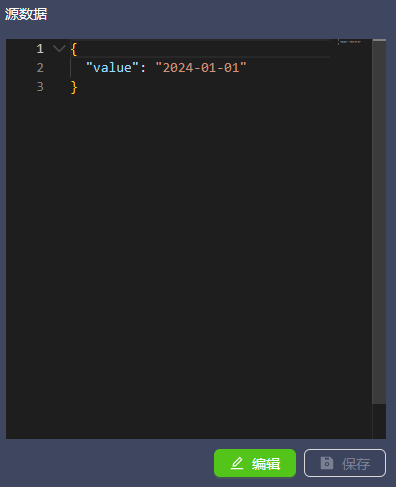396x487 pixels.
Task: Click the green 编辑 button label
Action: coord(266,464)
